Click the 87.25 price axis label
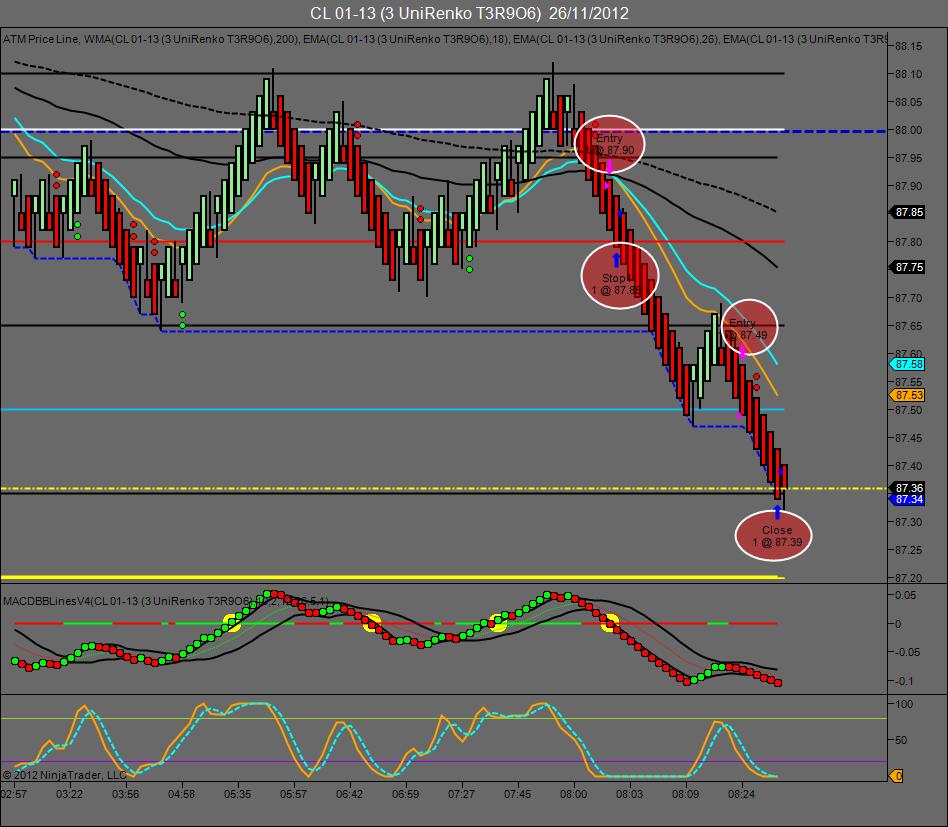Viewport: 948px width, 827px height. pos(908,550)
